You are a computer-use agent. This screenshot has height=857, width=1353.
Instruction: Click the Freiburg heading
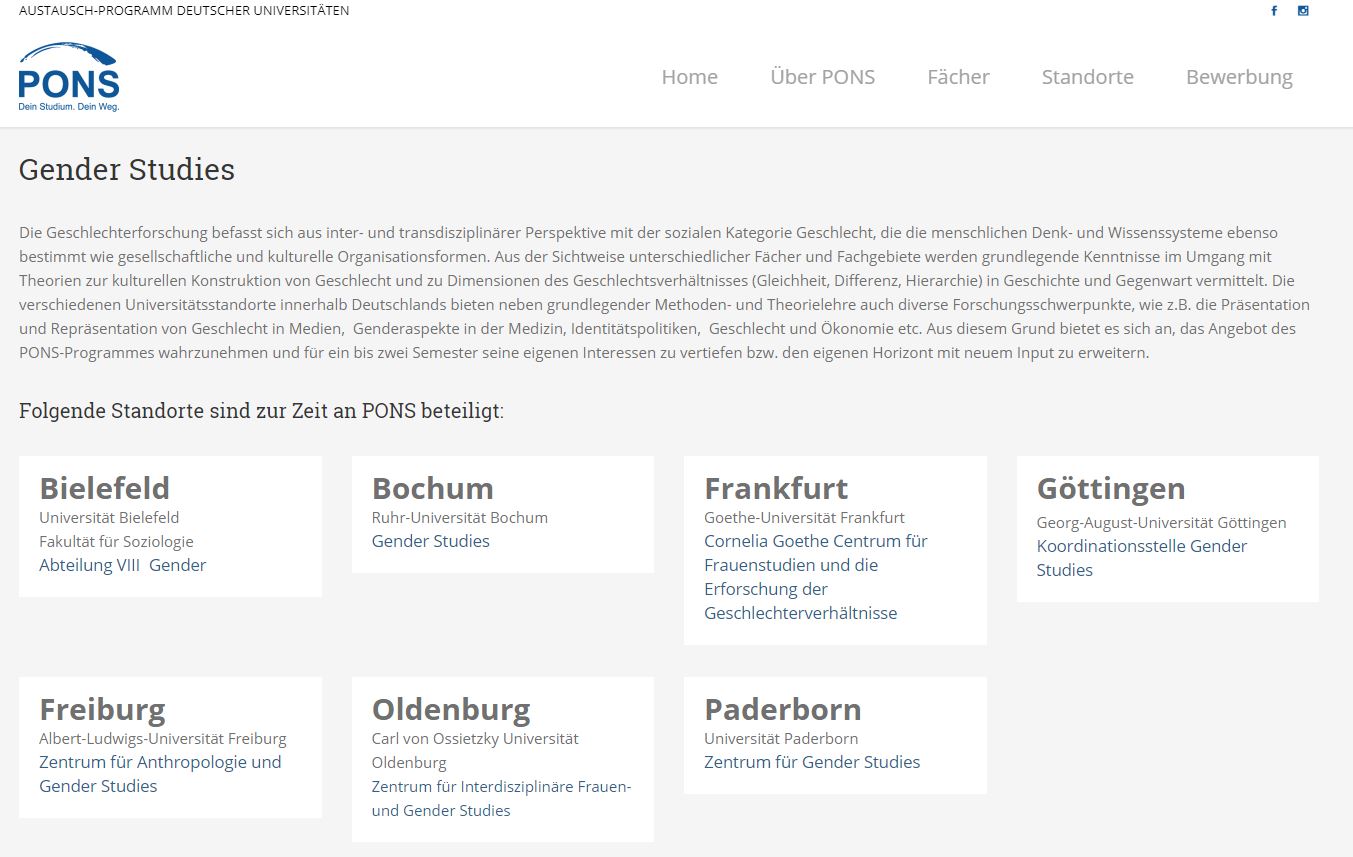click(102, 709)
